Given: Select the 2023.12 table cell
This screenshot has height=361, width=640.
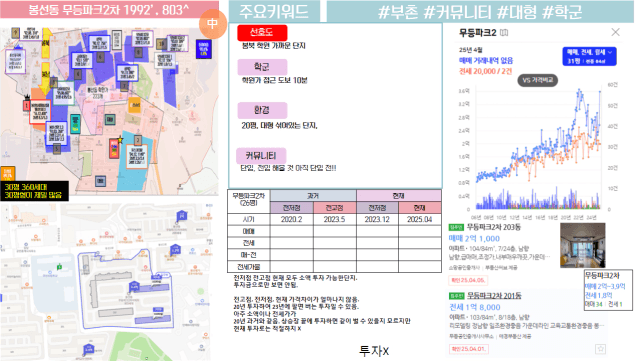Looking at the screenshot, I should click(x=377, y=219).
